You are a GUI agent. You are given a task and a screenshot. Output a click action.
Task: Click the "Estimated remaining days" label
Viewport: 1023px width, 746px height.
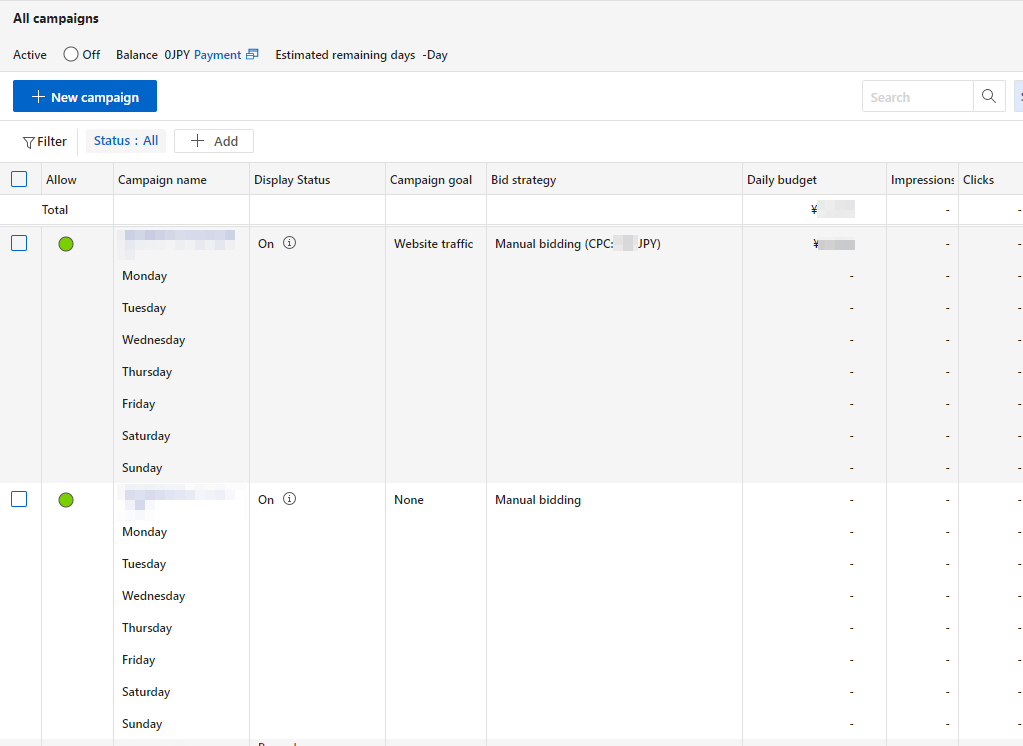click(x=345, y=55)
